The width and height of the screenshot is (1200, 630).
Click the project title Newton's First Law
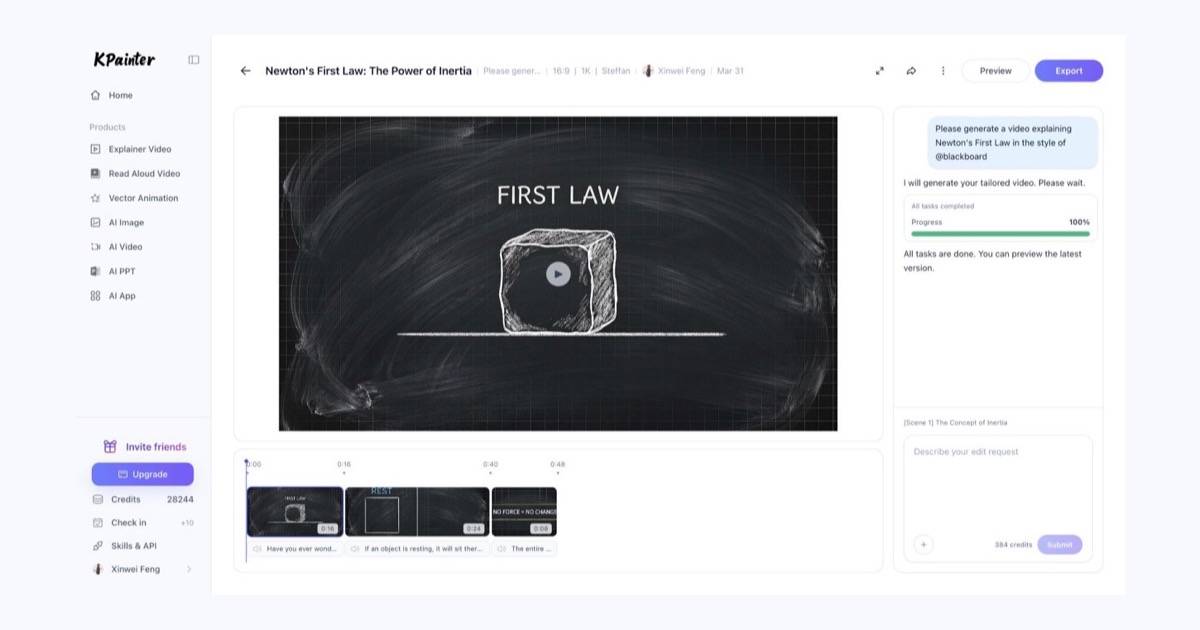point(368,71)
